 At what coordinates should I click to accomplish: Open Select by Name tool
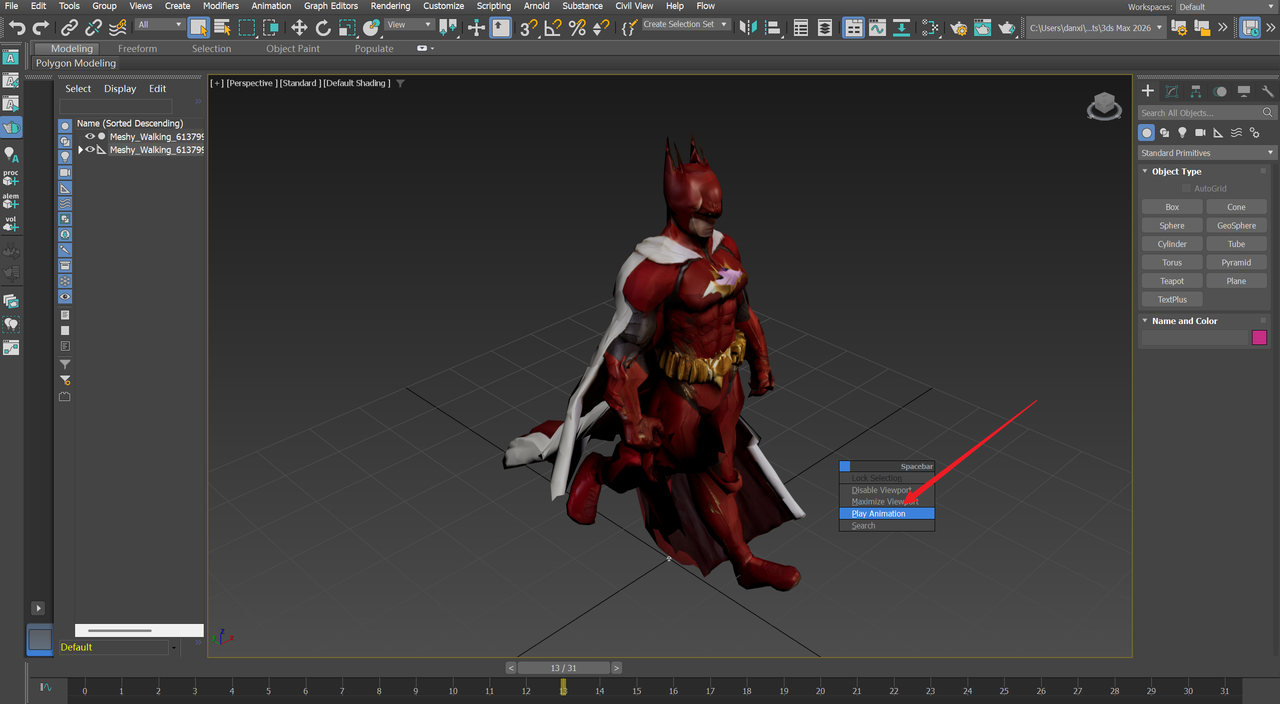[222, 28]
